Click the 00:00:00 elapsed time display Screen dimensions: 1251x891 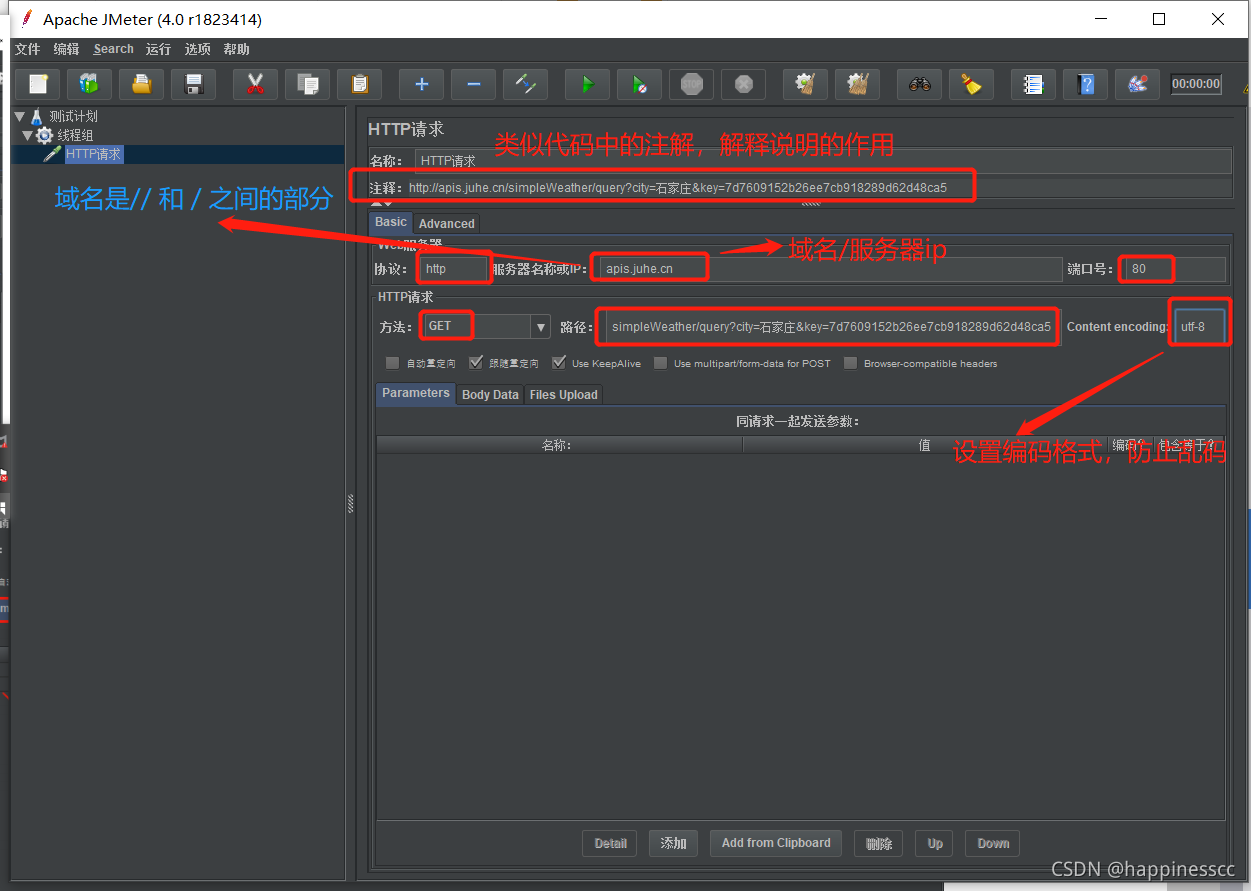point(1197,84)
